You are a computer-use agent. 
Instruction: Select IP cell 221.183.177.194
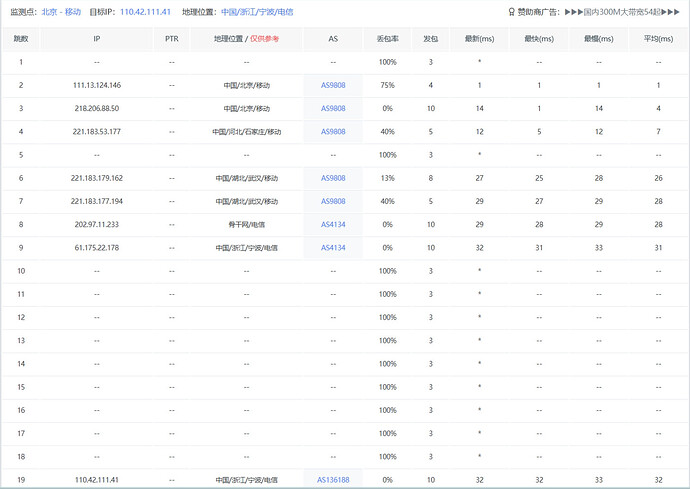(97, 201)
